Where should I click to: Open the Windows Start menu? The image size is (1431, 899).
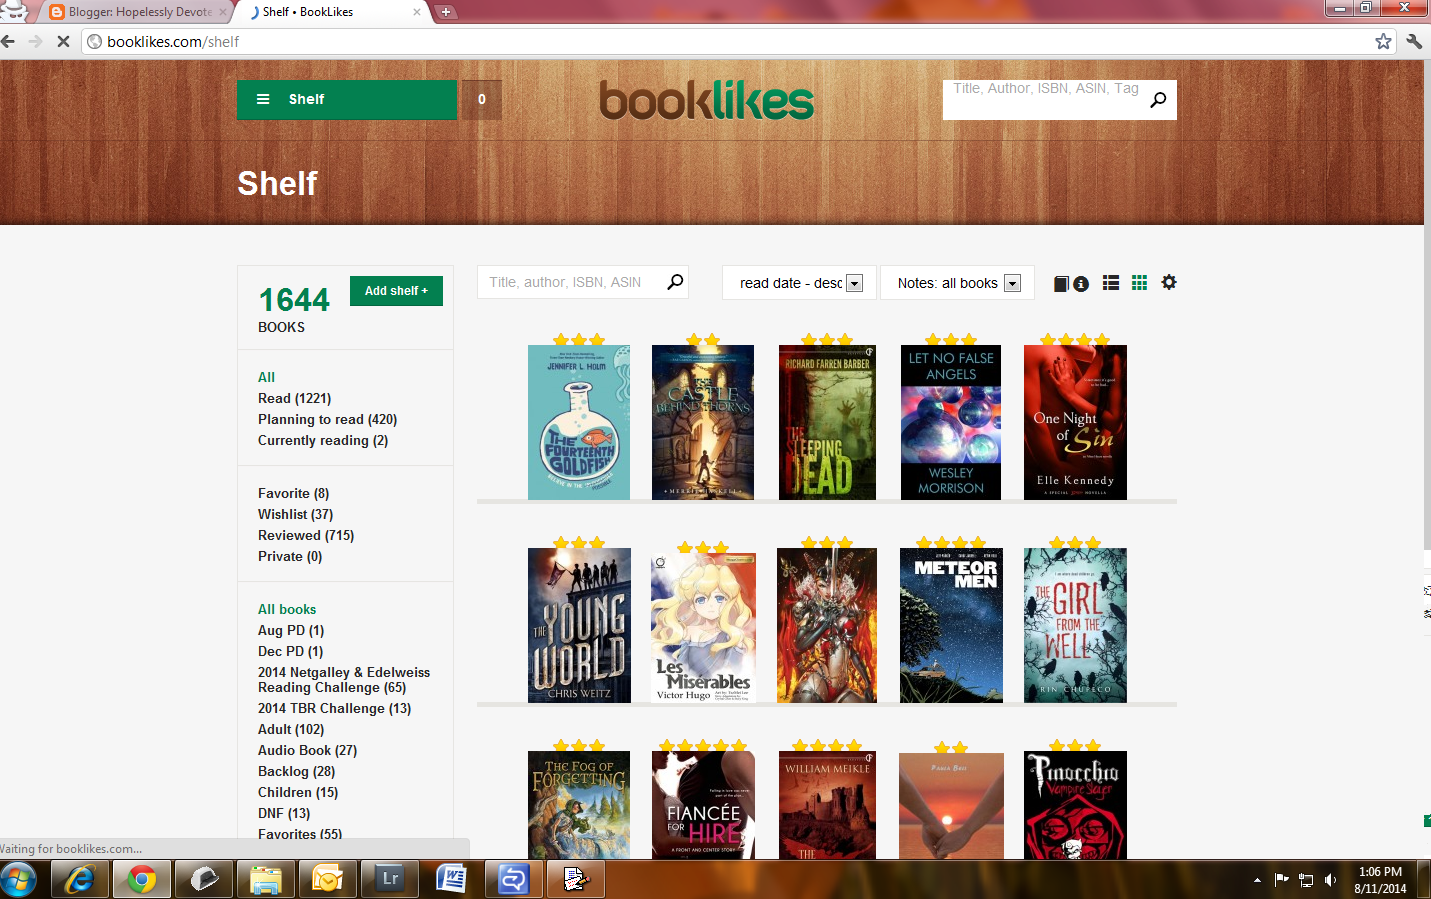point(17,879)
